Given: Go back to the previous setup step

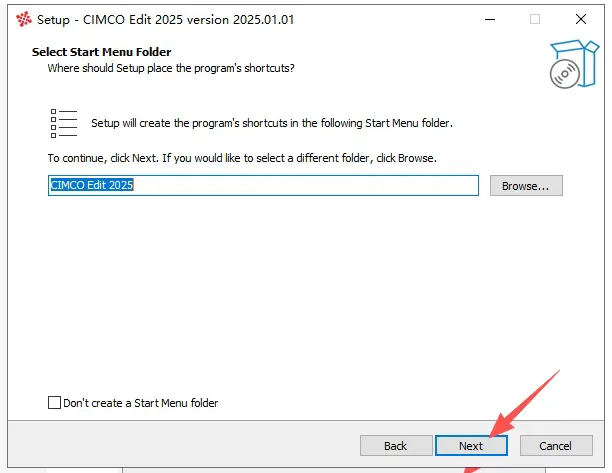Looking at the screenshot, I should 396,446.
